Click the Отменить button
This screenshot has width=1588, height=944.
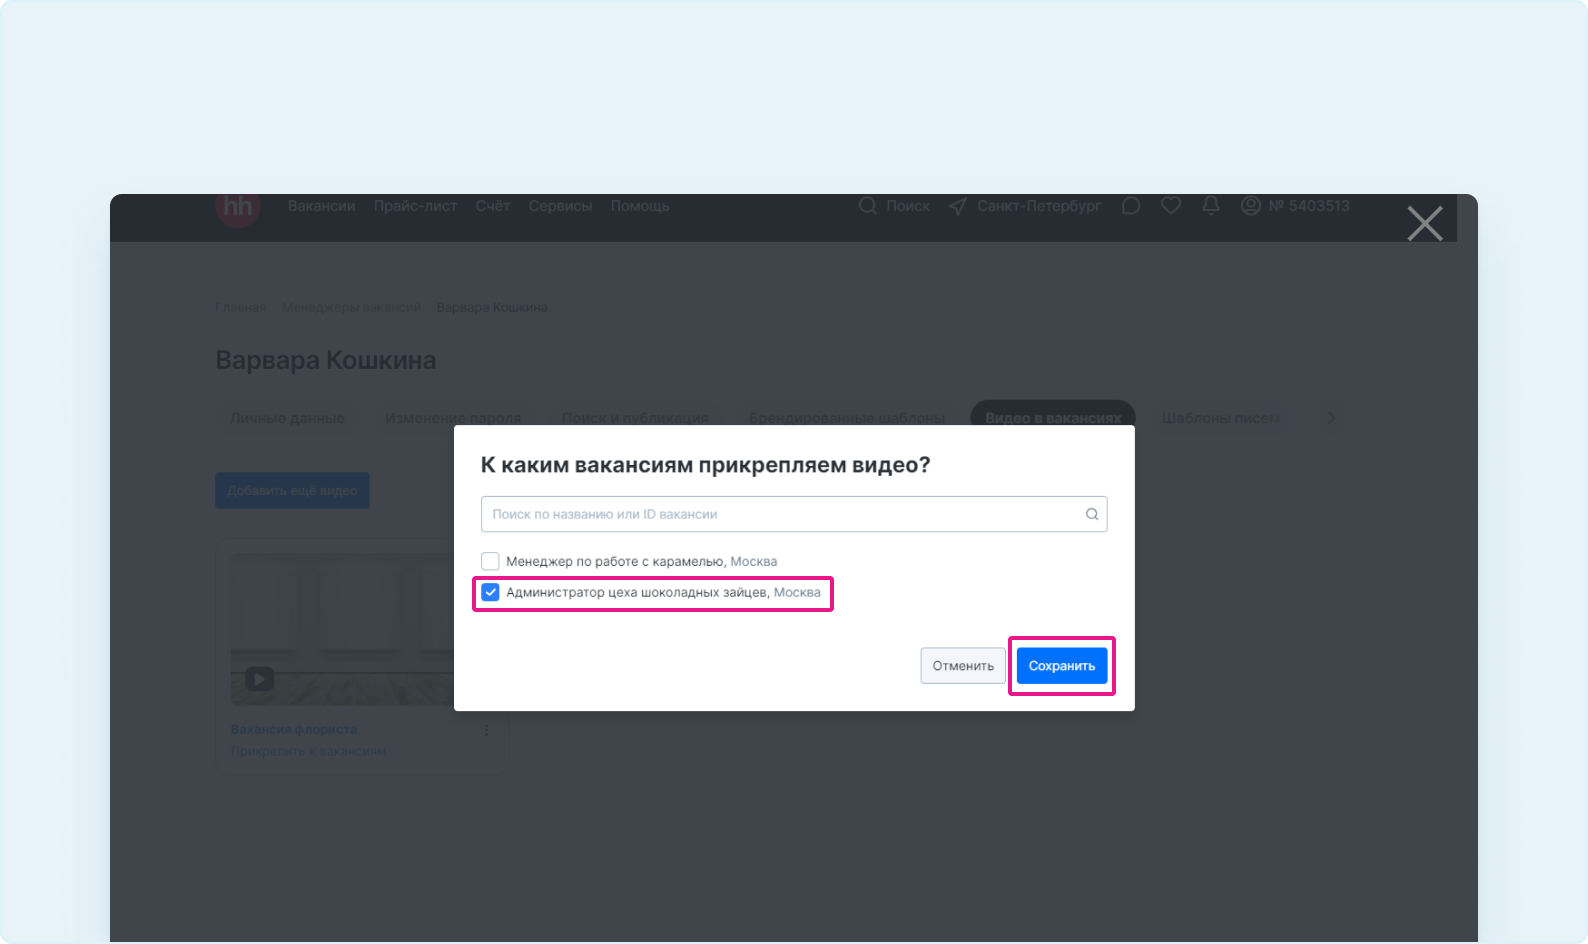tap(963, 666)
